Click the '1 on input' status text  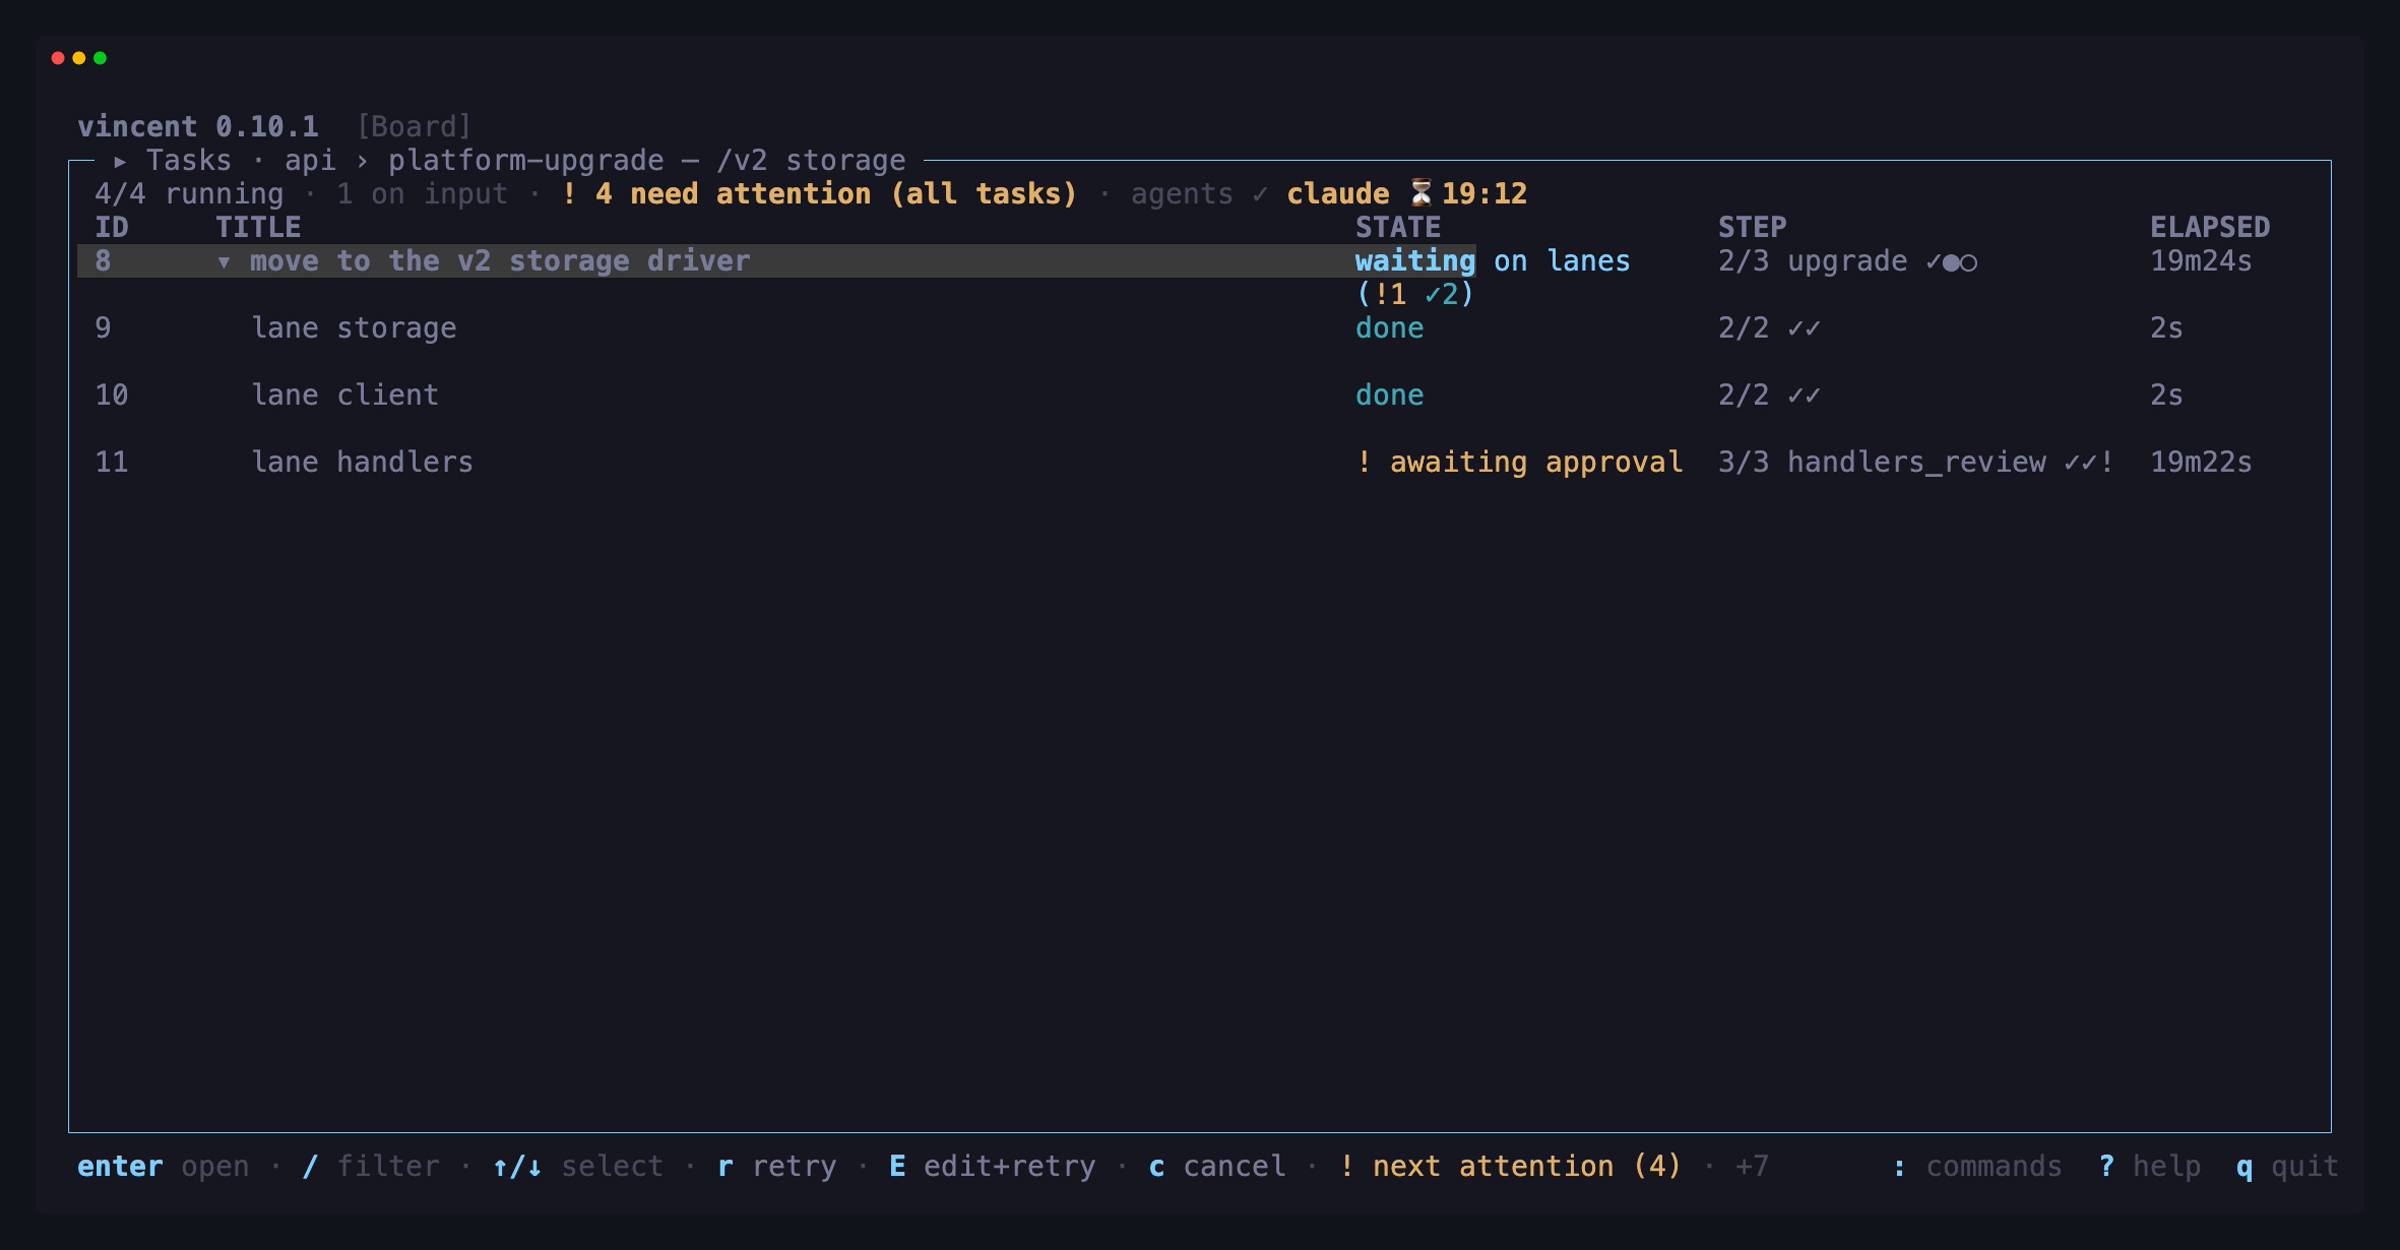pos(422,194)
